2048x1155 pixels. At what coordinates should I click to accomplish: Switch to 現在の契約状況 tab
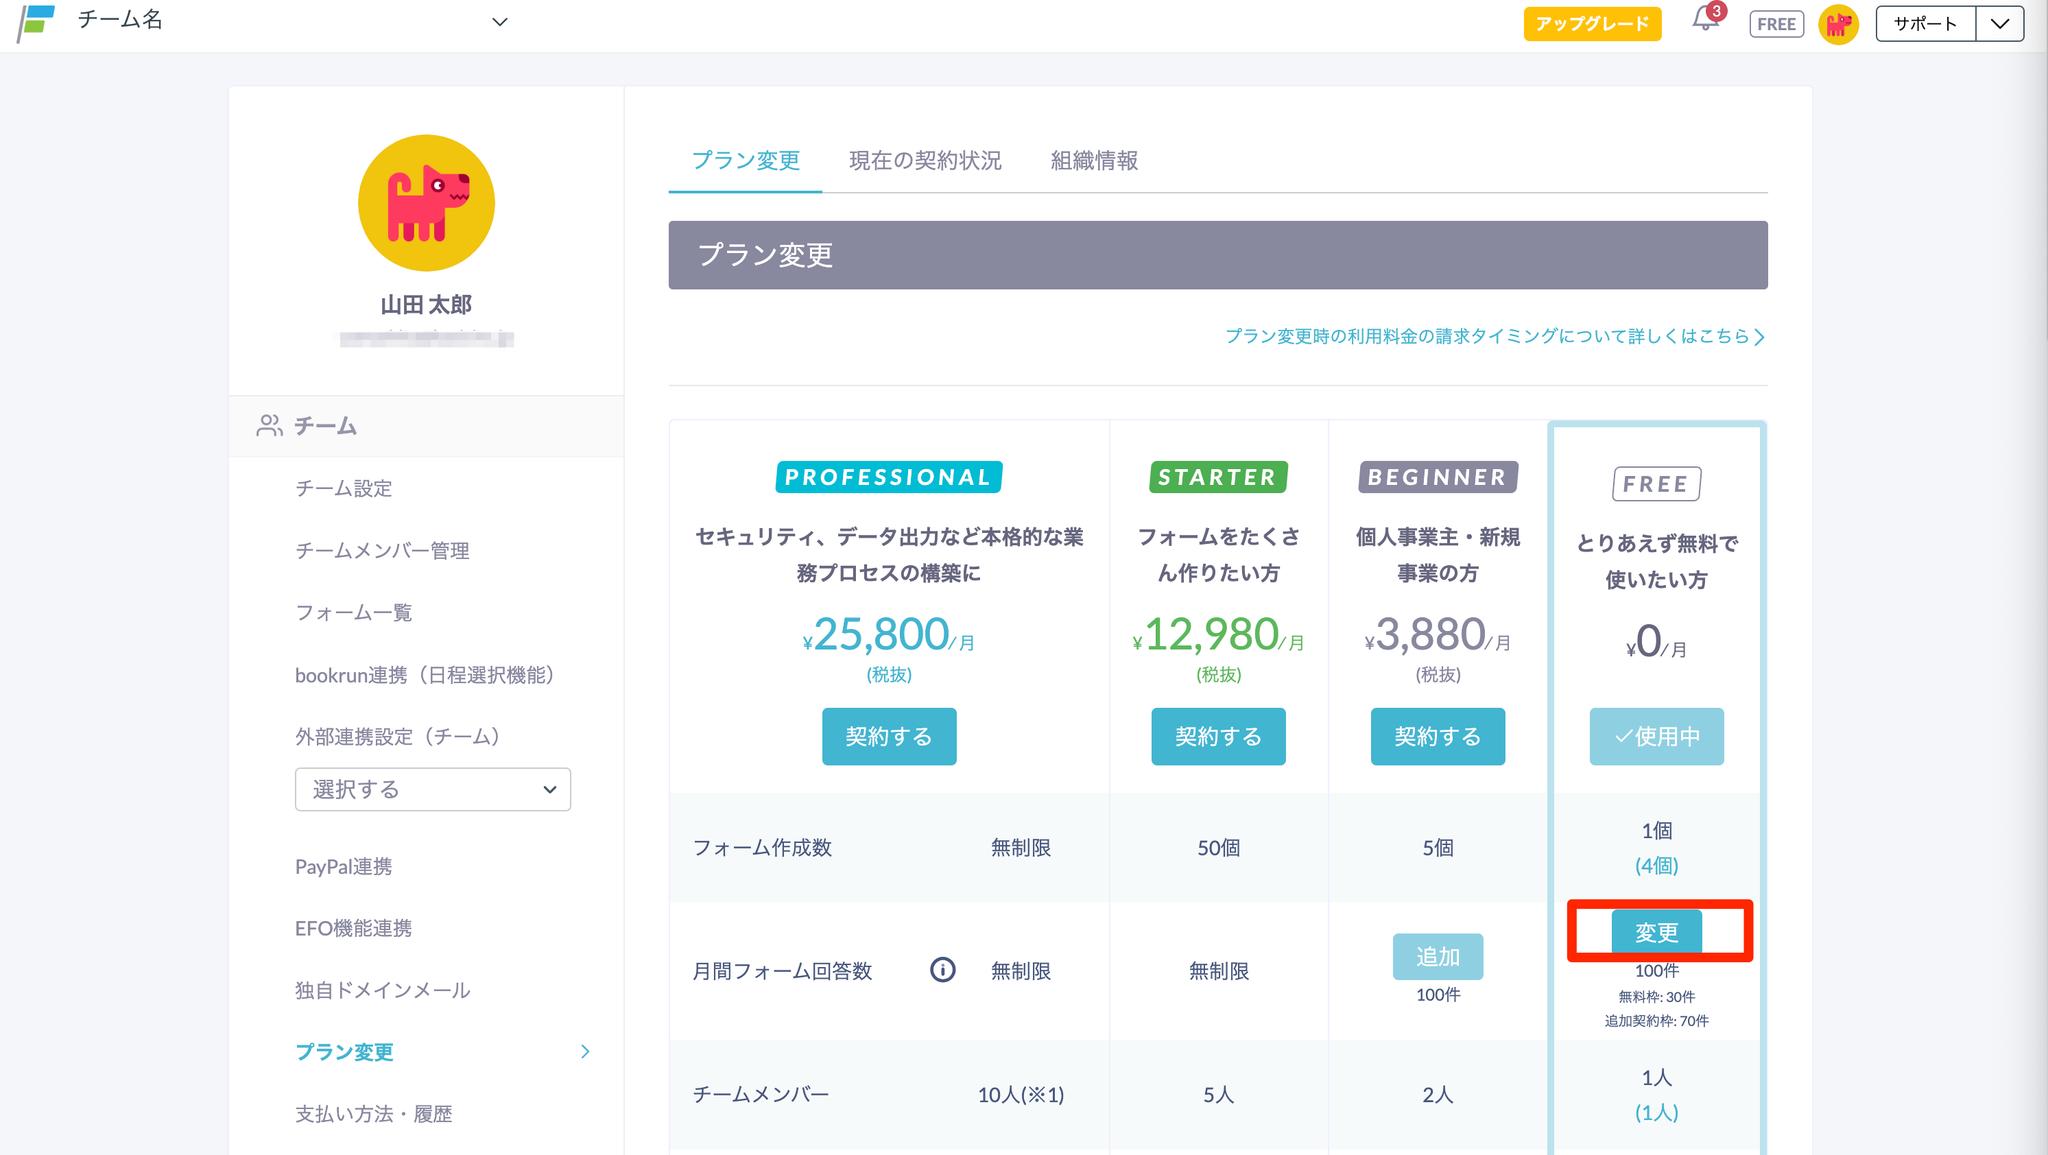pos(925,161)
